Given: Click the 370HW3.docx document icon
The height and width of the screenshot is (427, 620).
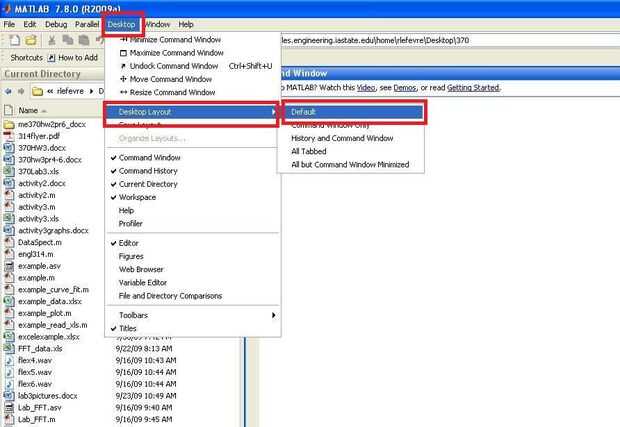Looking at the screenshot, I should pos(9,148).
